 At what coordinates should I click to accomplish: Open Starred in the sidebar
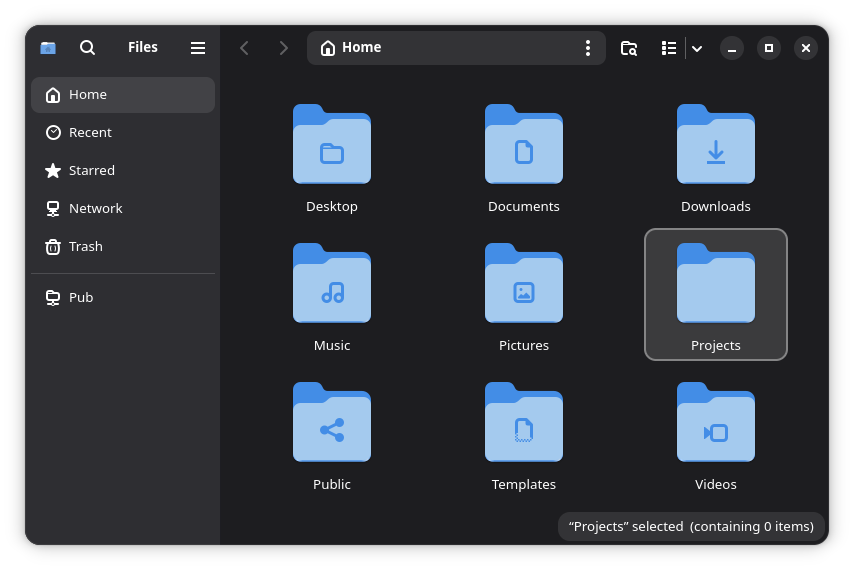(123, 170)
